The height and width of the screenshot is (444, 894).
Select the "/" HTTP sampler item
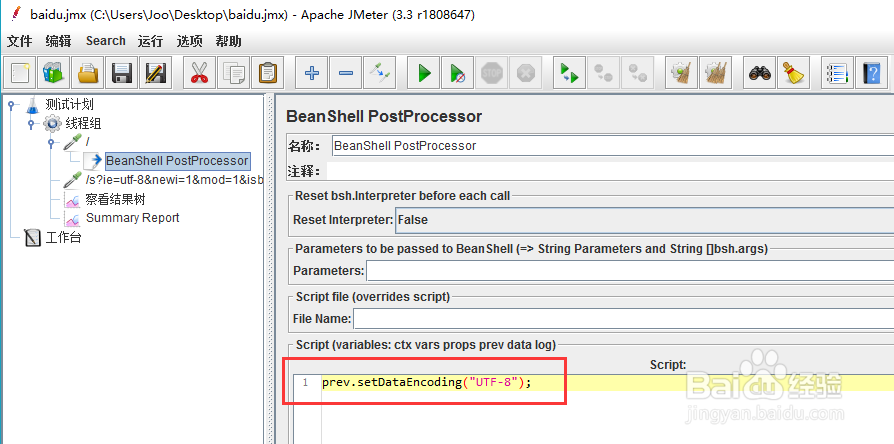(x=87, y=141)
